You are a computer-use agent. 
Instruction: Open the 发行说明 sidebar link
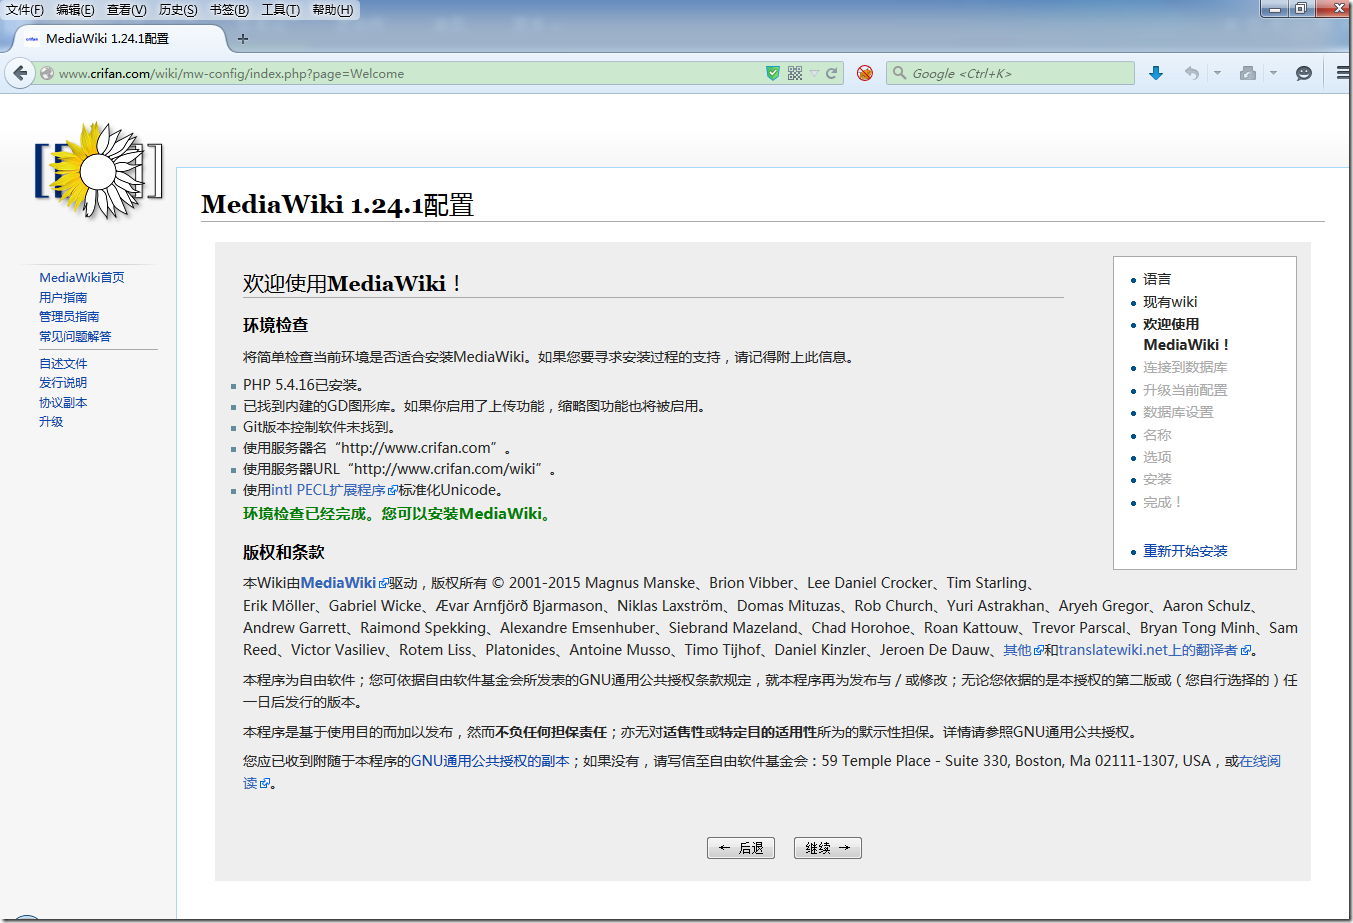tap(63, 382)
